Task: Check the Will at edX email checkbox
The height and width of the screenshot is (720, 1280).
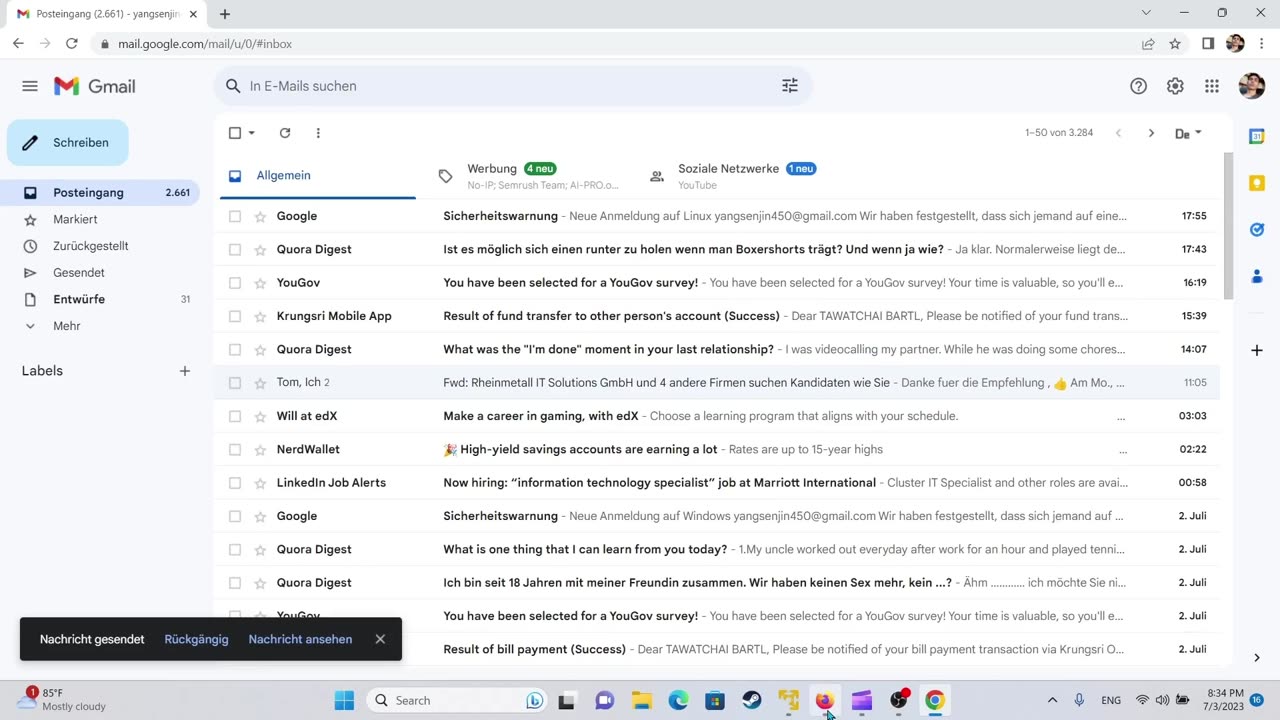Action: pos(235,416)
